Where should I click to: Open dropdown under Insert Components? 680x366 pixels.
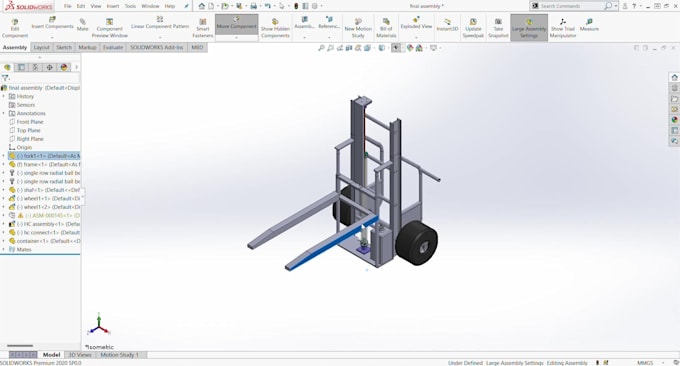(52, 37)
